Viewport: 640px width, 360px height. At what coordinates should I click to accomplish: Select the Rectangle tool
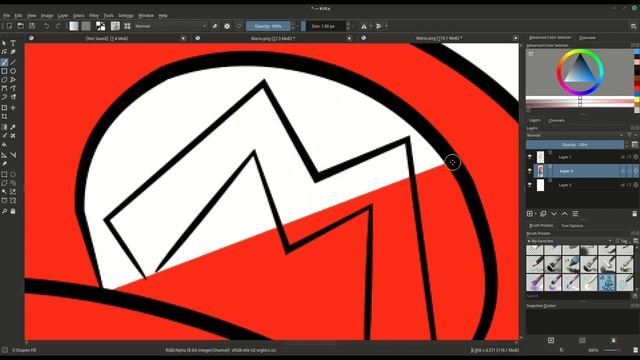4,71
